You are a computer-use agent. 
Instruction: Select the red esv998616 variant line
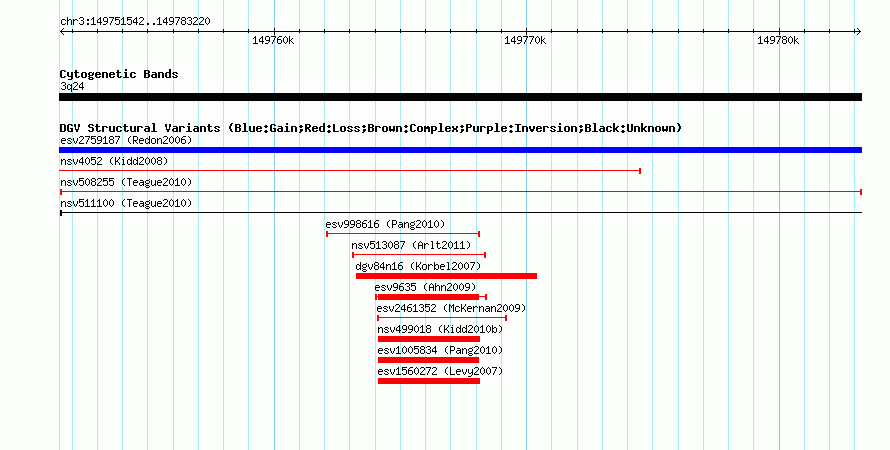(x=403, y=234)
